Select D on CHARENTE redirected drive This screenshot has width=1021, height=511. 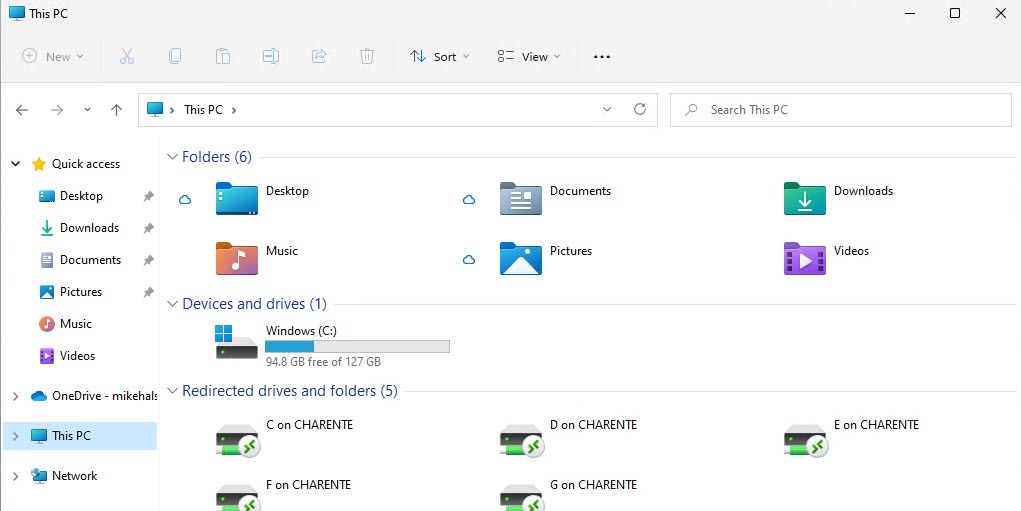pyautogui.click(x=568, y=438)
